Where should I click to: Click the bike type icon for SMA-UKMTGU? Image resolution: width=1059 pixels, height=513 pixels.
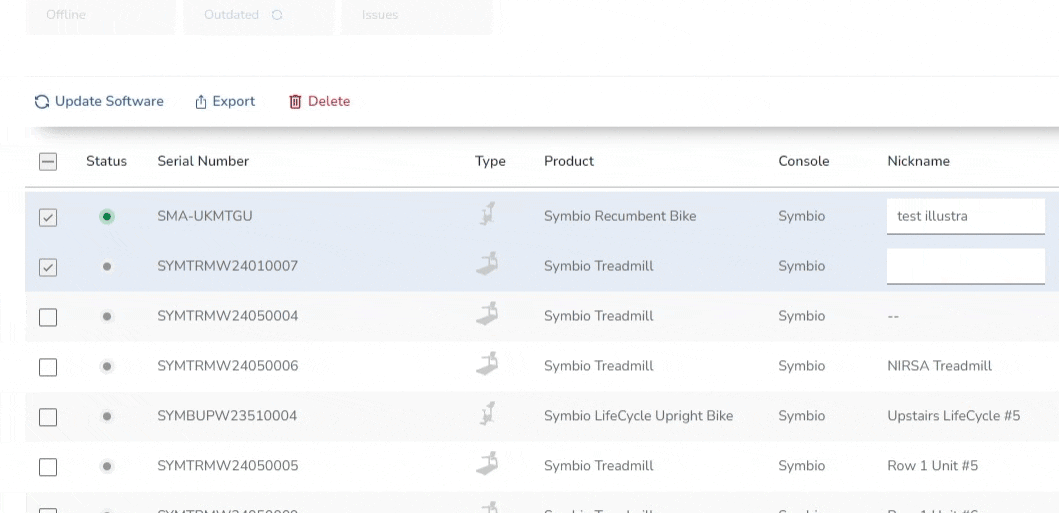pos(488,214)
